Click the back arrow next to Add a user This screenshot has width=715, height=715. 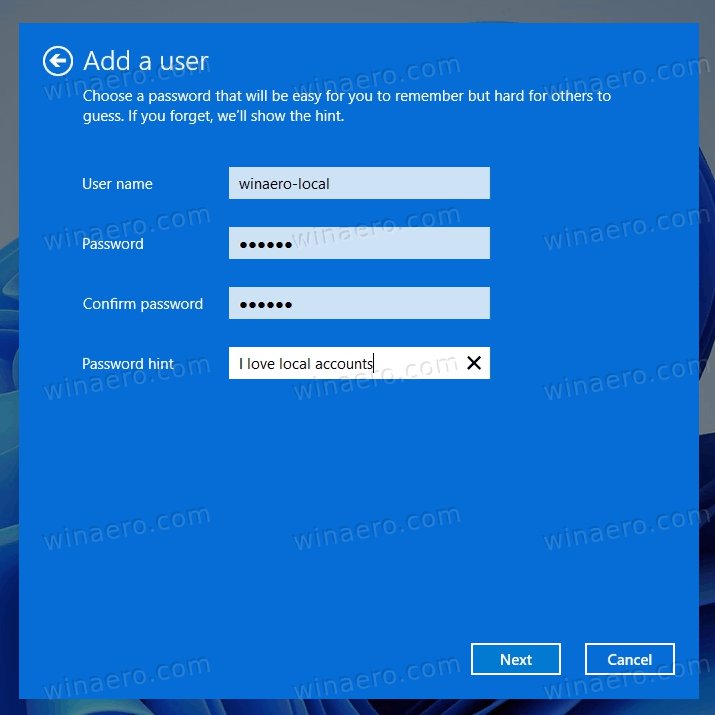(58, 61)
